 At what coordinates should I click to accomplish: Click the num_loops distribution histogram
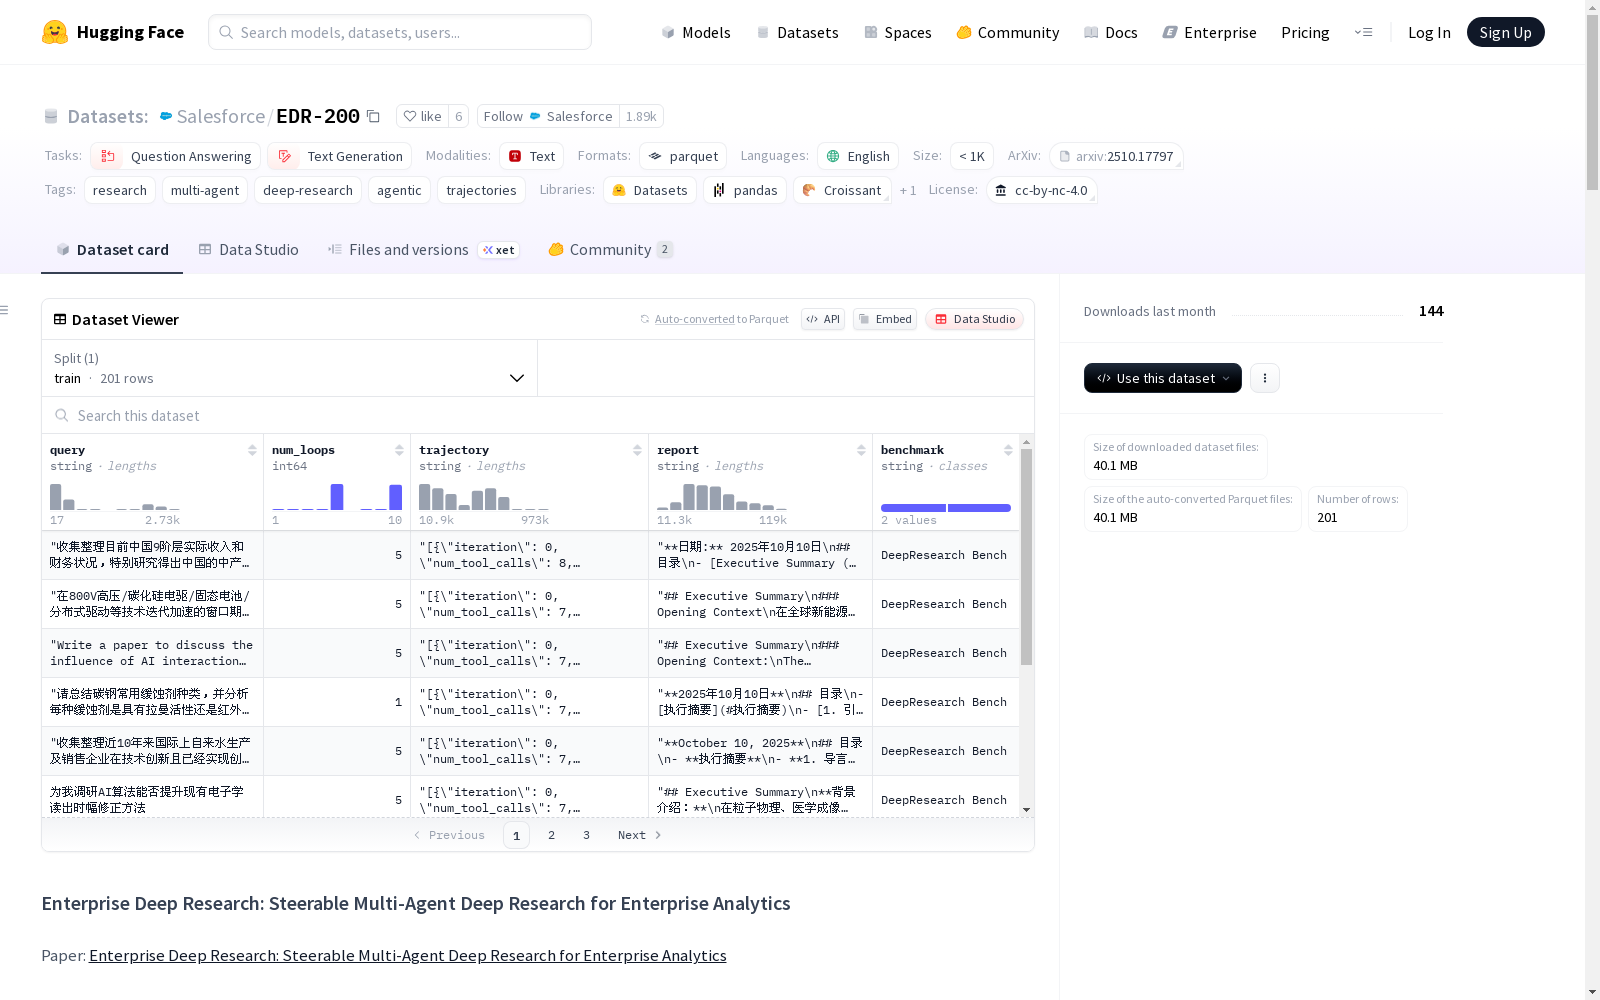337,496
